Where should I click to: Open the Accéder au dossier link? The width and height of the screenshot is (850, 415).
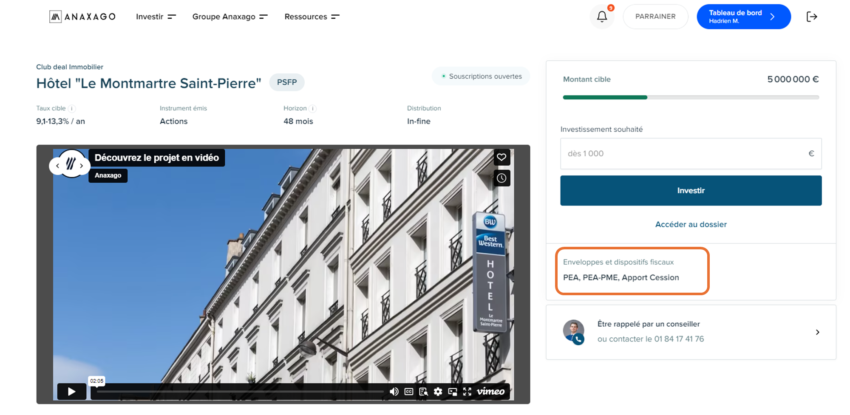(691, 224)
